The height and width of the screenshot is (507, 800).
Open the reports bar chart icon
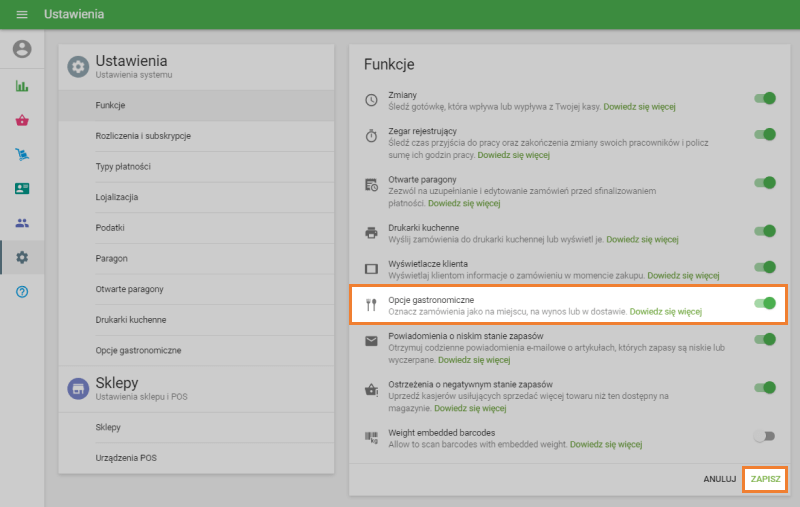tap(22, 86)
